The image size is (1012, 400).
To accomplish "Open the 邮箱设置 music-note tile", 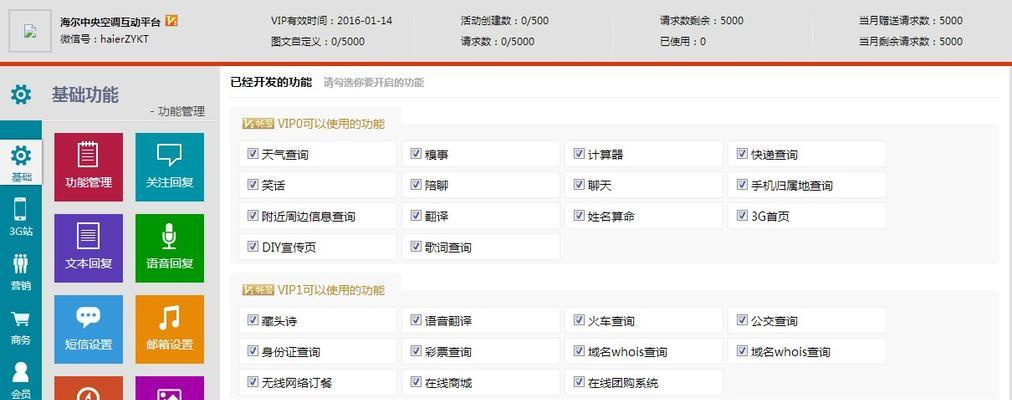I will 169,329.
